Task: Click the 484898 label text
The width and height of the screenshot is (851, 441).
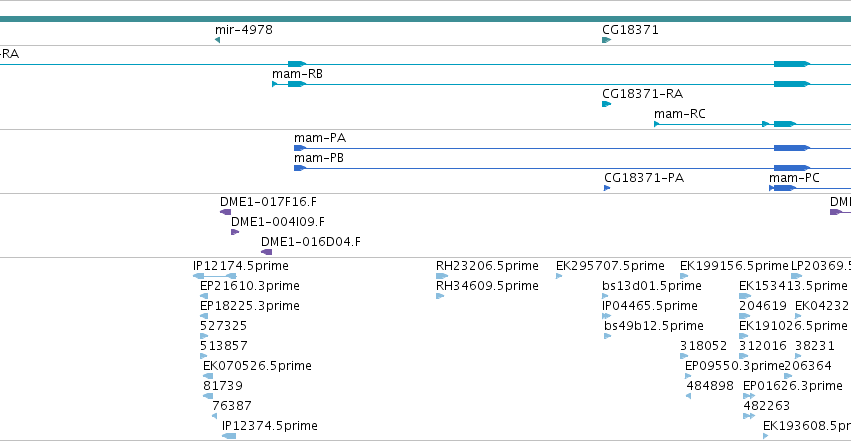Action: pos(710,385)
